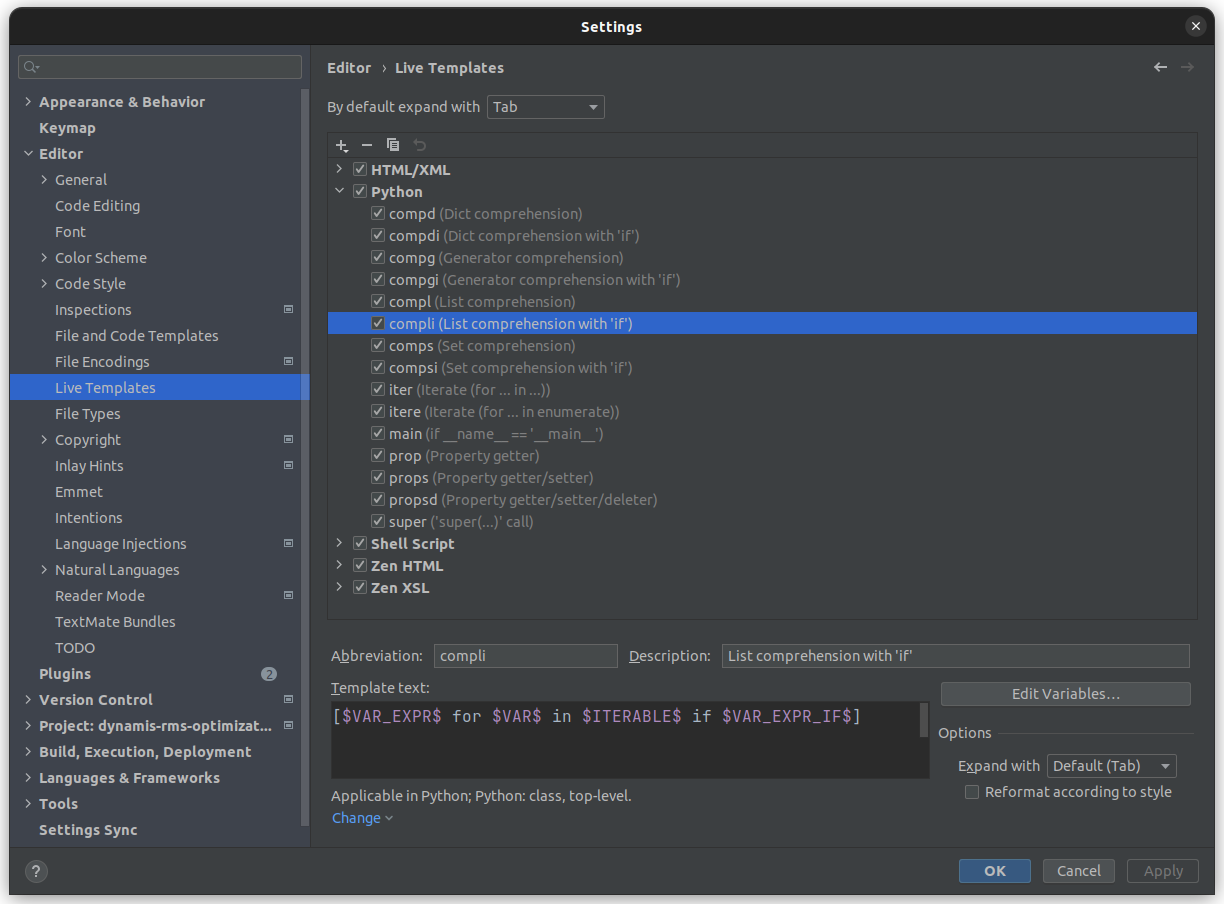Image resolution: width=1224 pixels, height=904 pixels.
Task: Restore deleted default templates with revert icon
Action: (x=419, y=145)
